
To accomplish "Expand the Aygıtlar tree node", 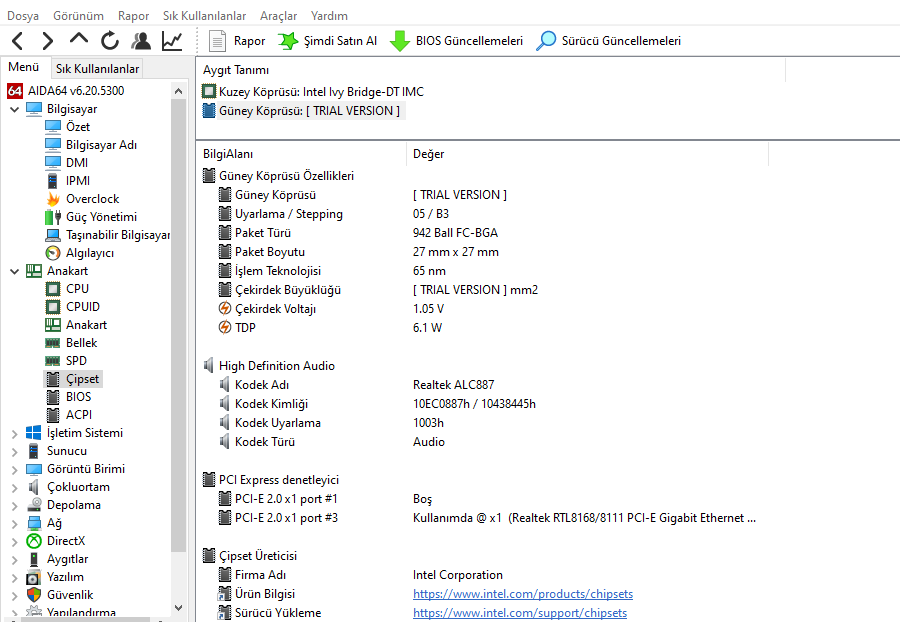I will pos(15,559).
